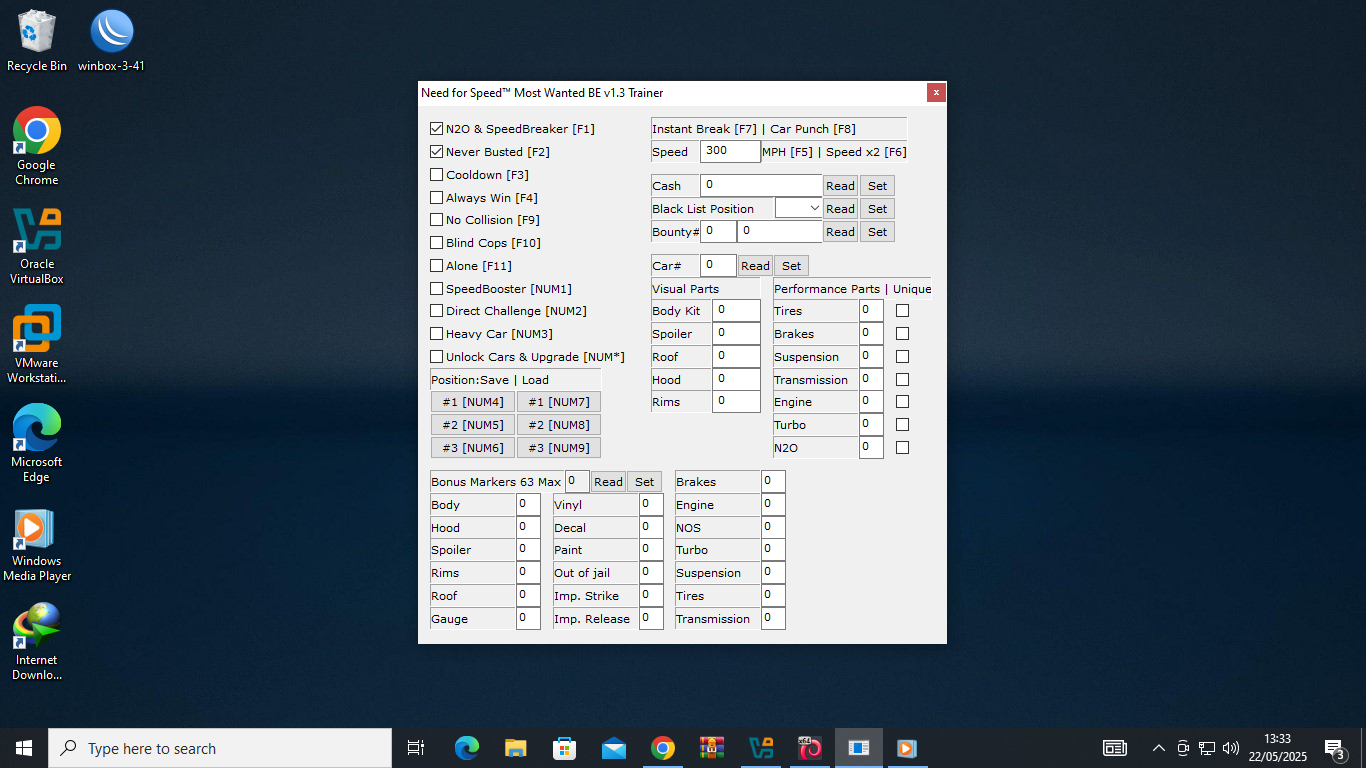The image size is (1366, 768).
Task: Click the Body Kit value field
Action: (x=736, y=310)
